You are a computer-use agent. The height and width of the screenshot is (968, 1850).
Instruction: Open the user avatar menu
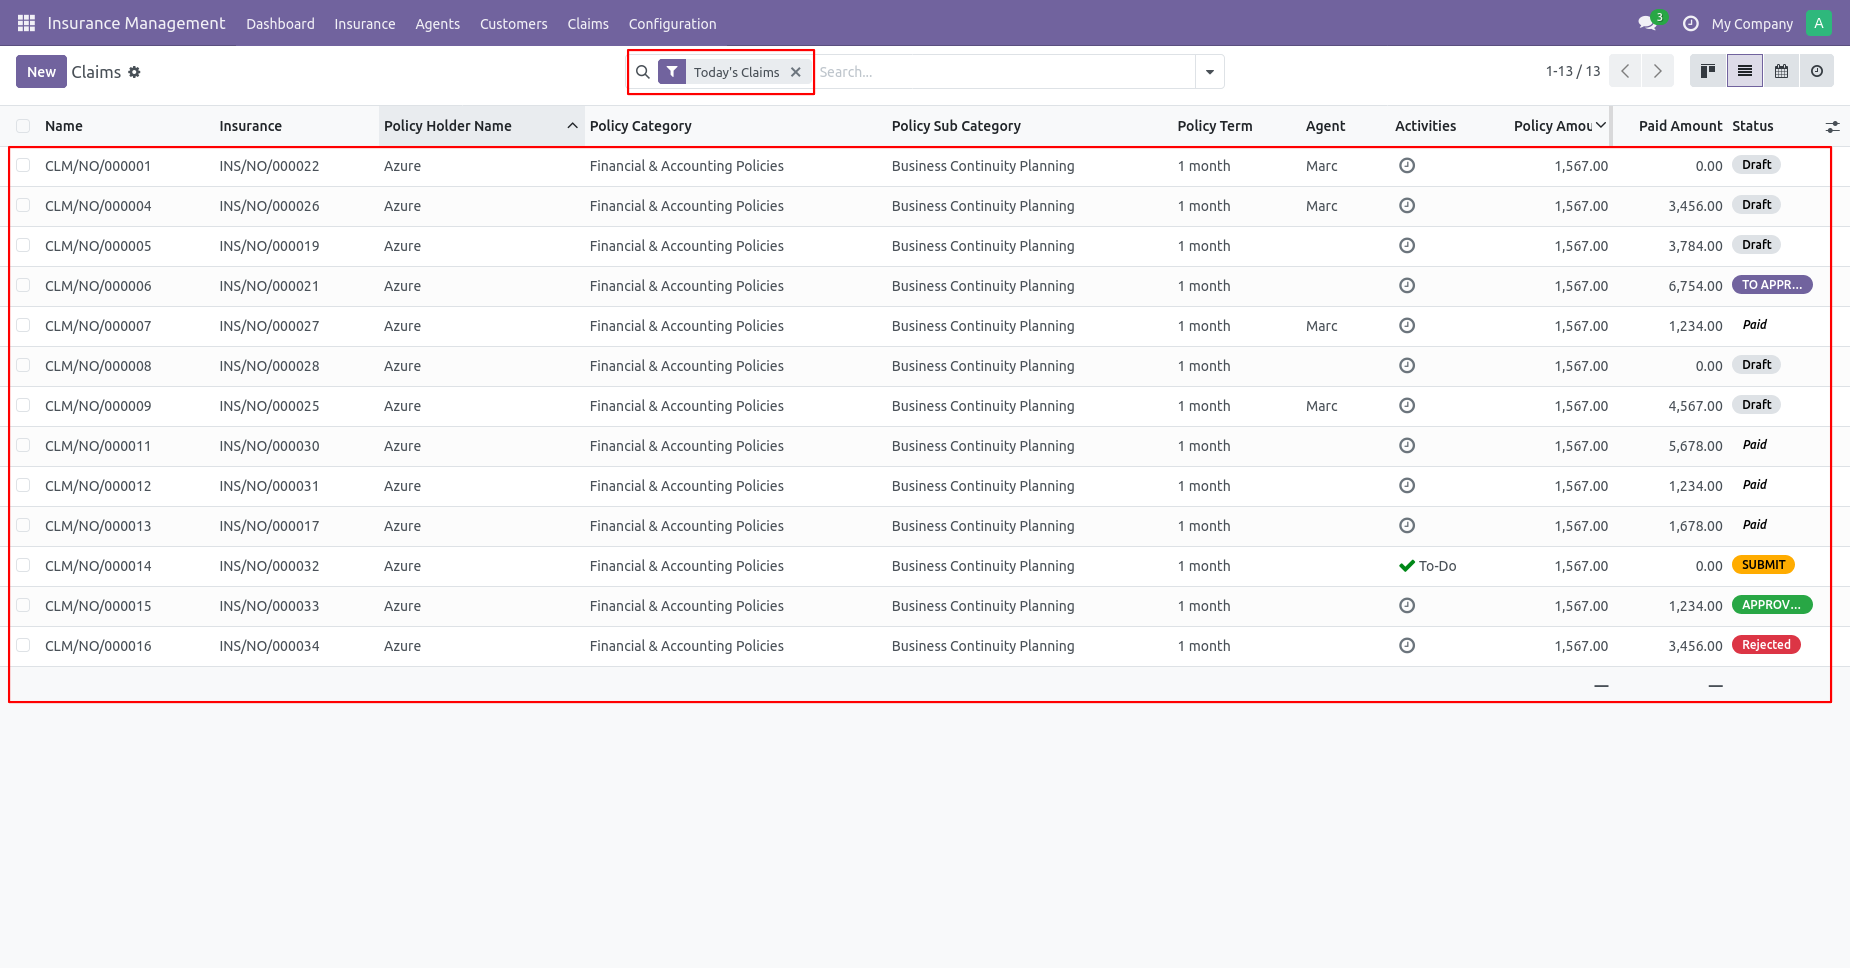pyautogui.click(x=1819, y=23)
